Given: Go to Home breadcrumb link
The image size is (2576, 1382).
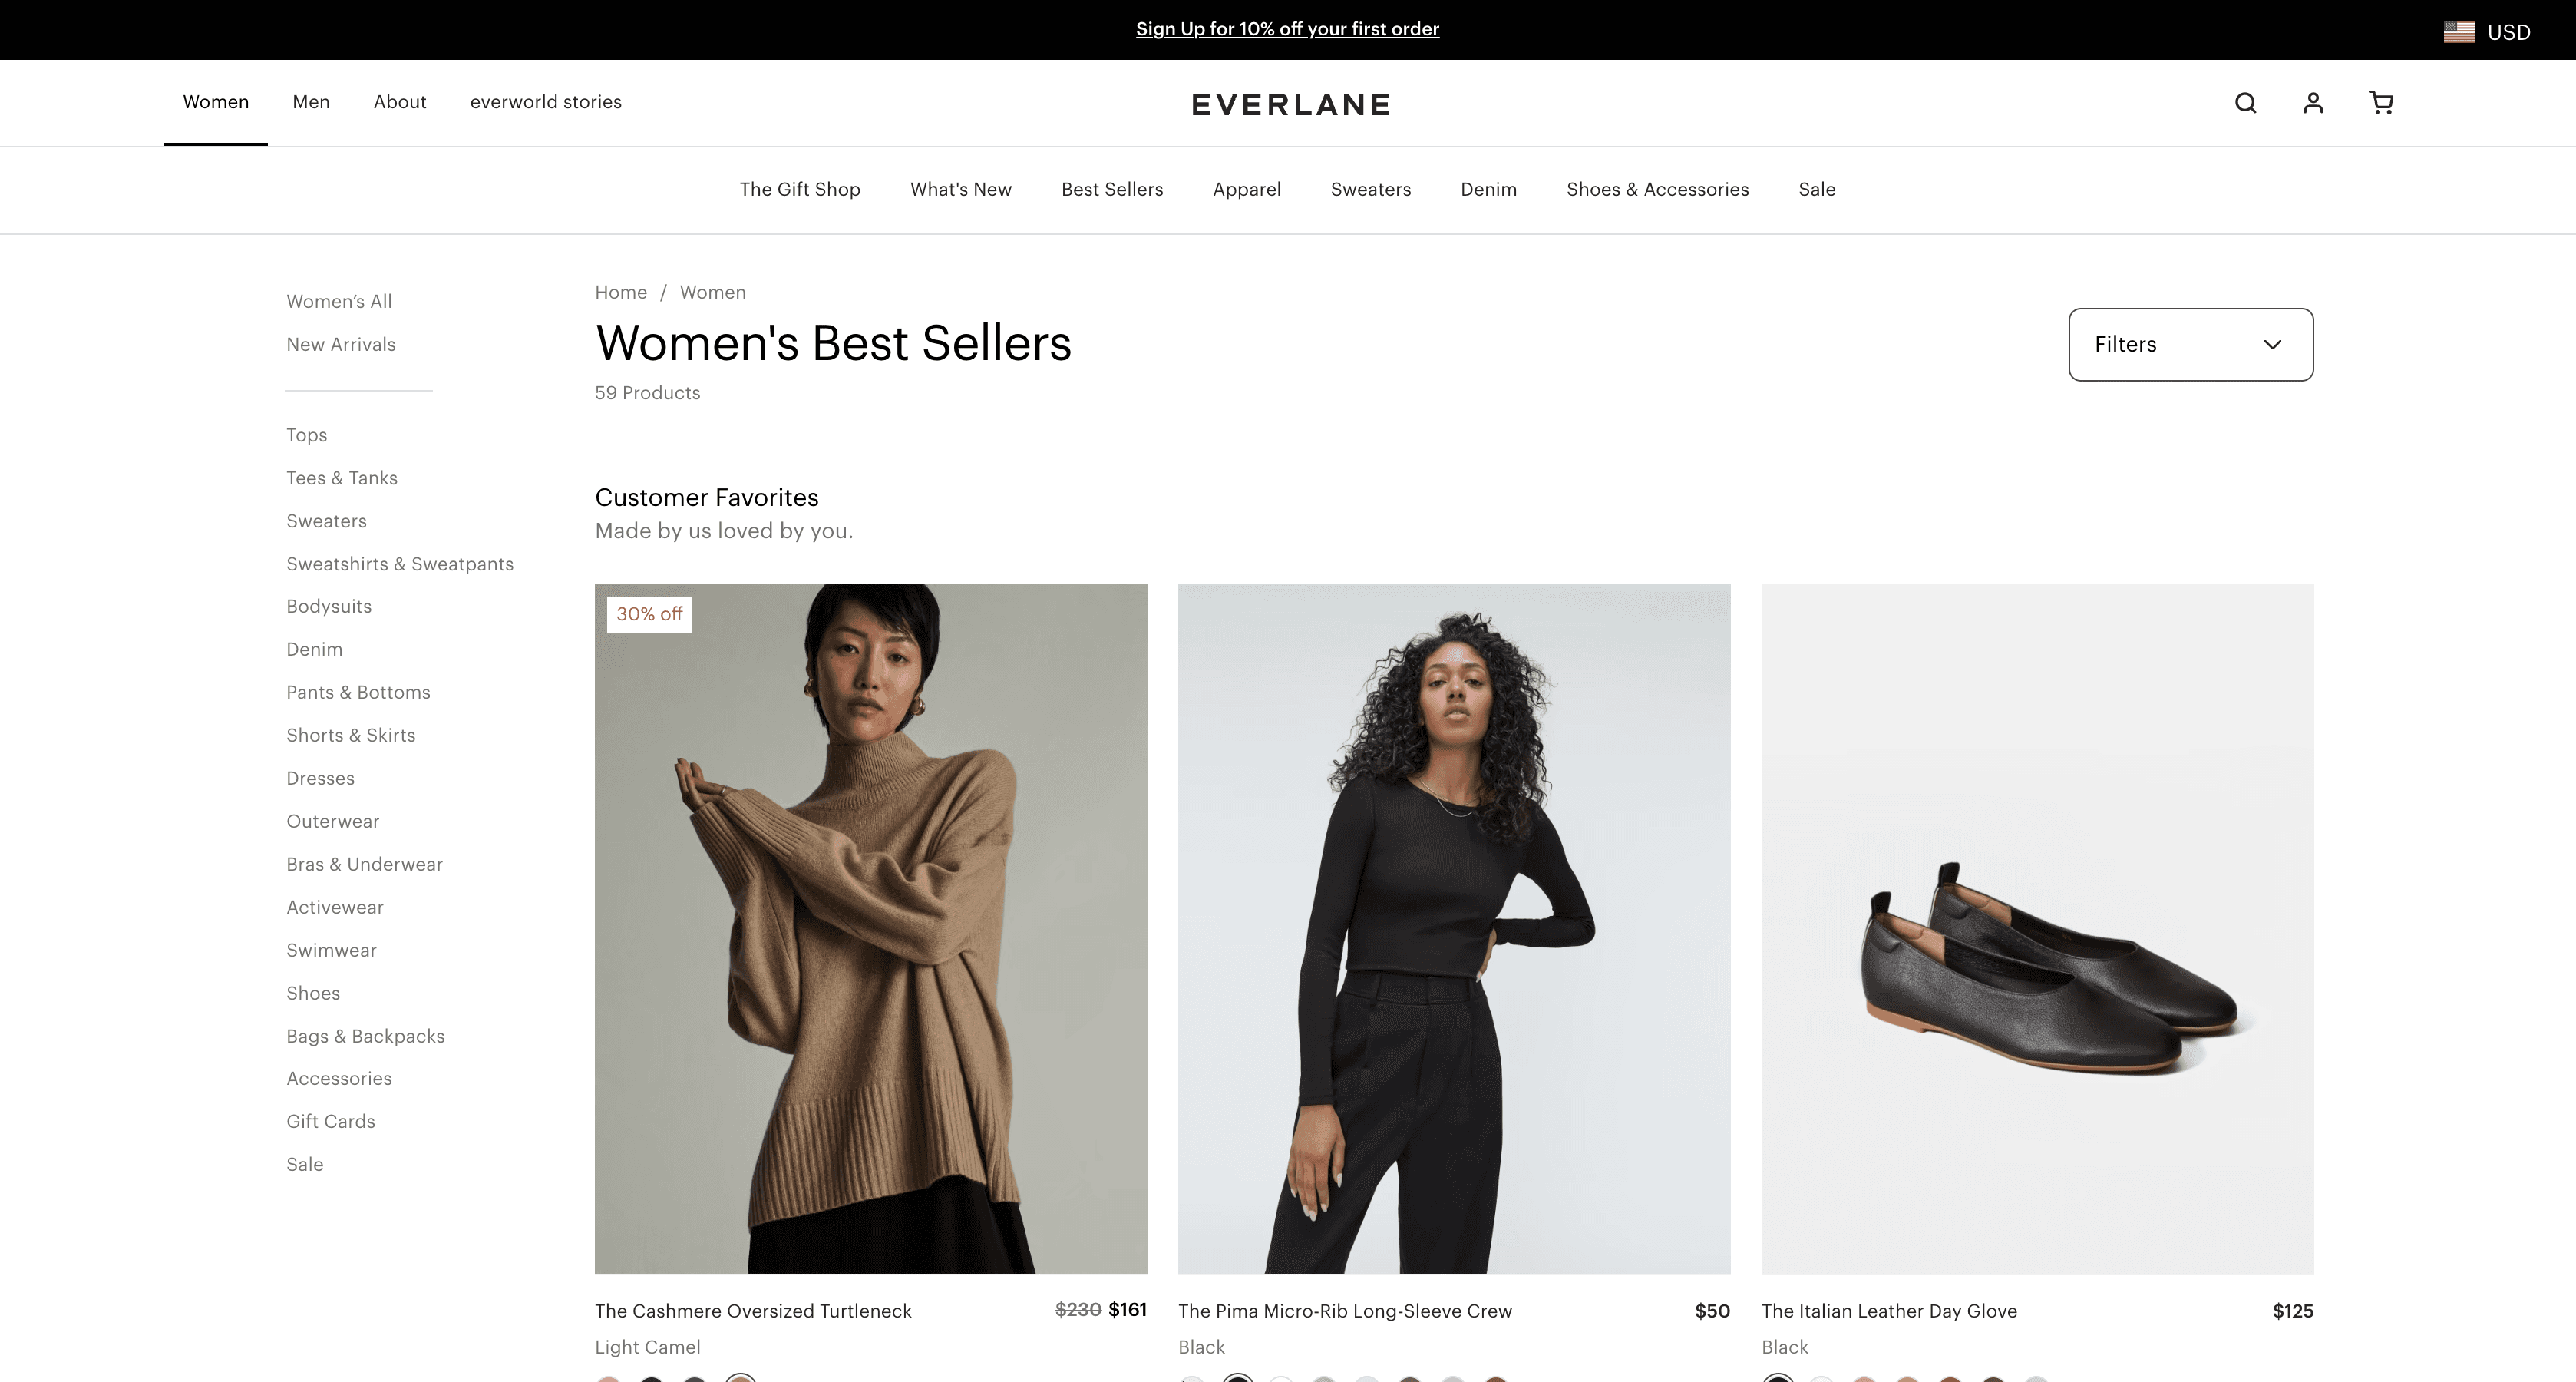Looking at the screenshot, I should pos(620,292).
